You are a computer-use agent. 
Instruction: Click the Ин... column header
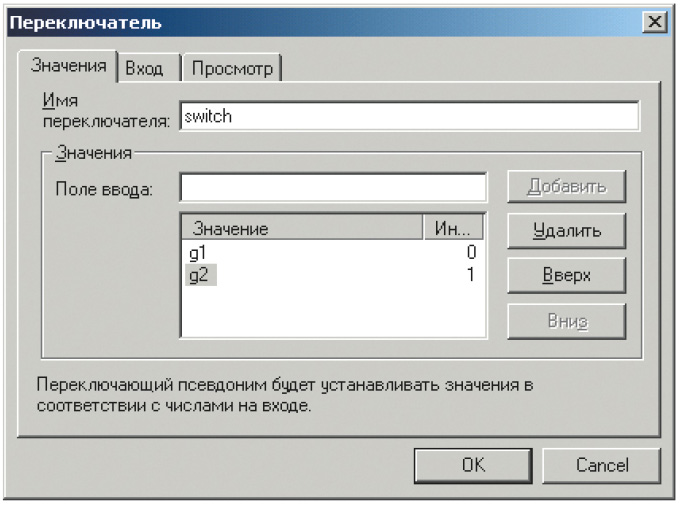(453, 228)
